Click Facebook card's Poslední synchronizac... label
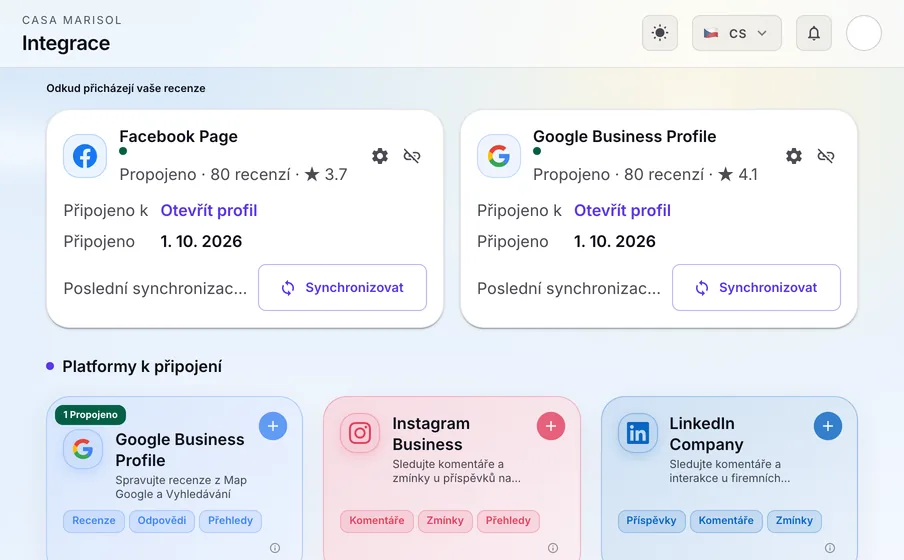The image size is (904, 560). 155,288
